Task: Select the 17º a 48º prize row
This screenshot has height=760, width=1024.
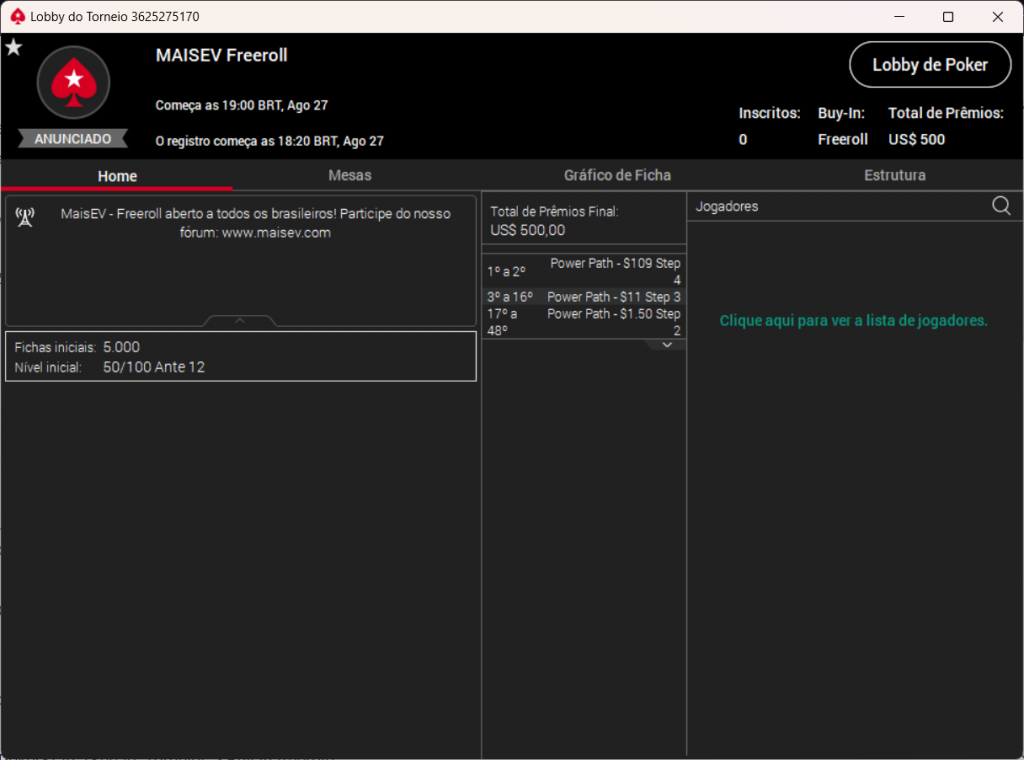Action: (584, 322)
